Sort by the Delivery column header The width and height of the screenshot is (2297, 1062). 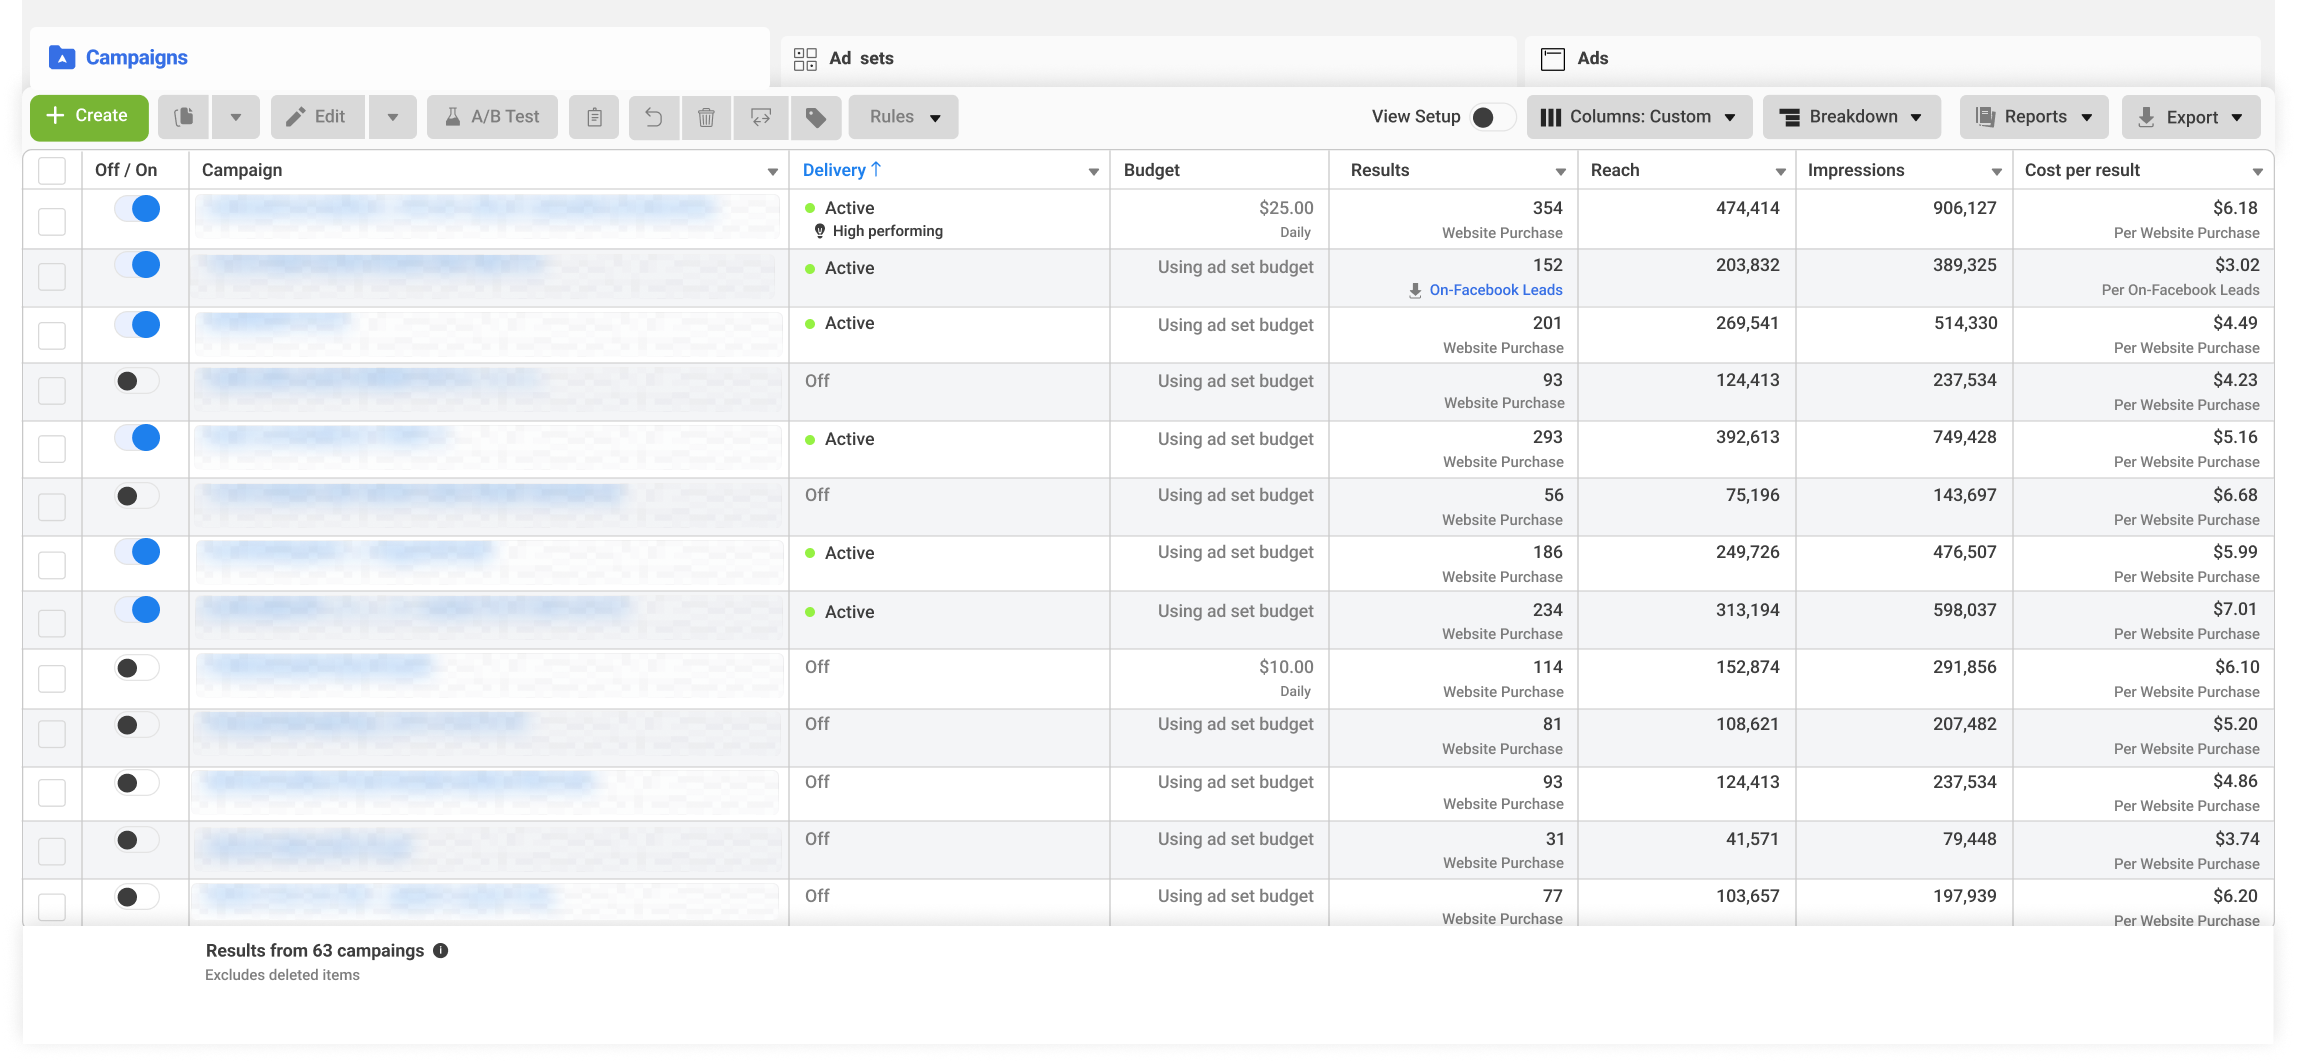[x=842, y=170]
